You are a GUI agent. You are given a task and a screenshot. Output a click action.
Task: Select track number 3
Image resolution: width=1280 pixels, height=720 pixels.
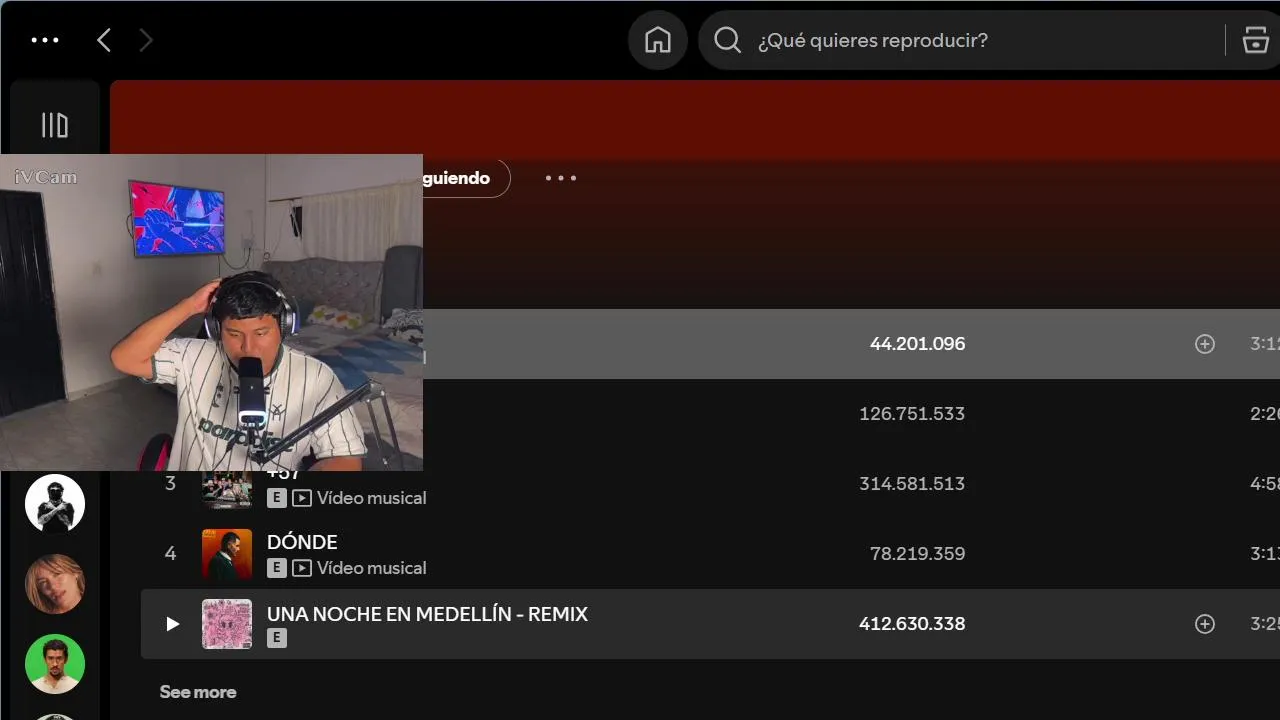pyautogui.click(x=170, y=484)
